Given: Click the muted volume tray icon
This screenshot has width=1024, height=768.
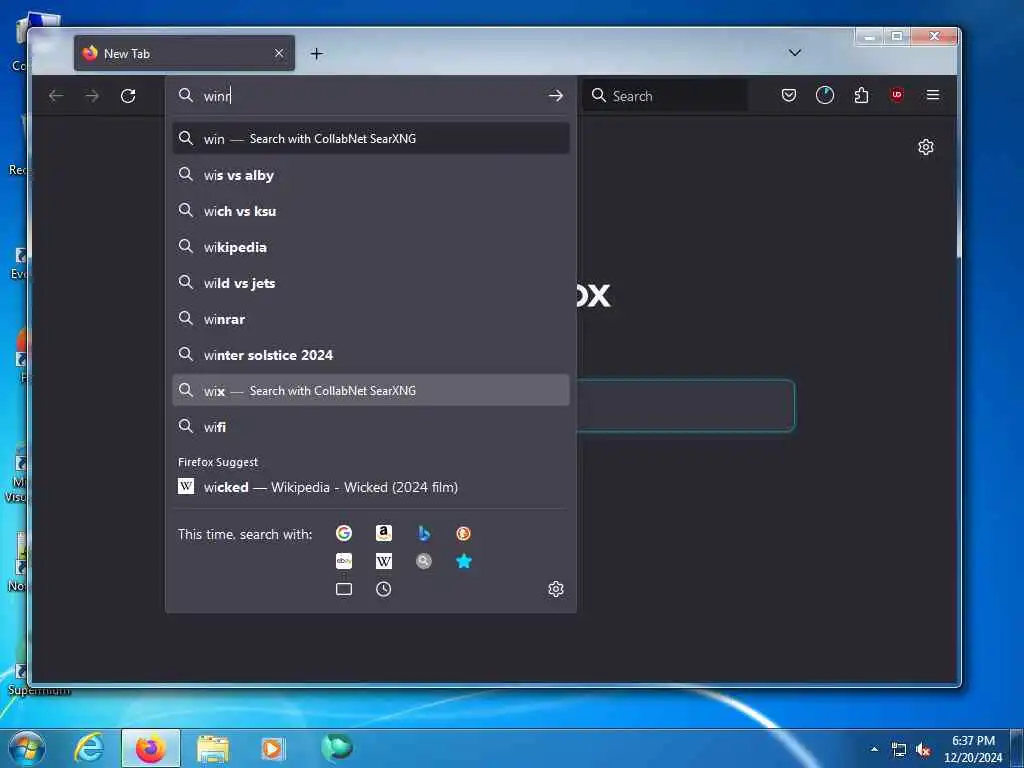Looking at the screenshot, I should coord(923,750).
